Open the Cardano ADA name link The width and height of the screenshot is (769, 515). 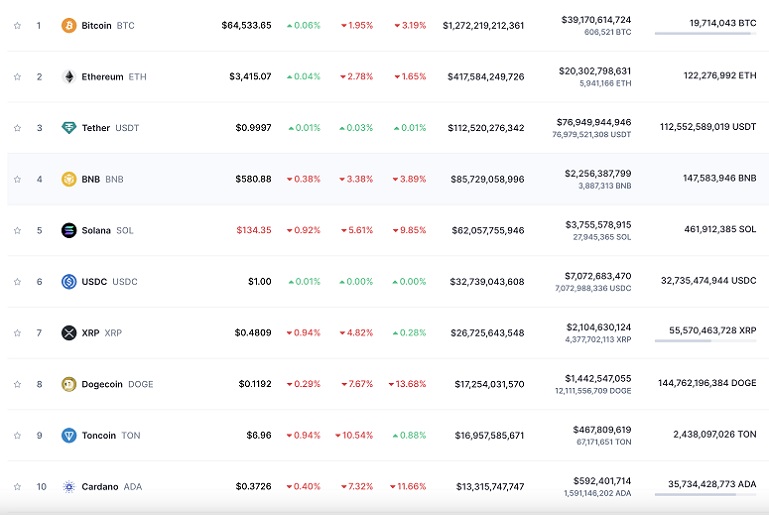99,487
